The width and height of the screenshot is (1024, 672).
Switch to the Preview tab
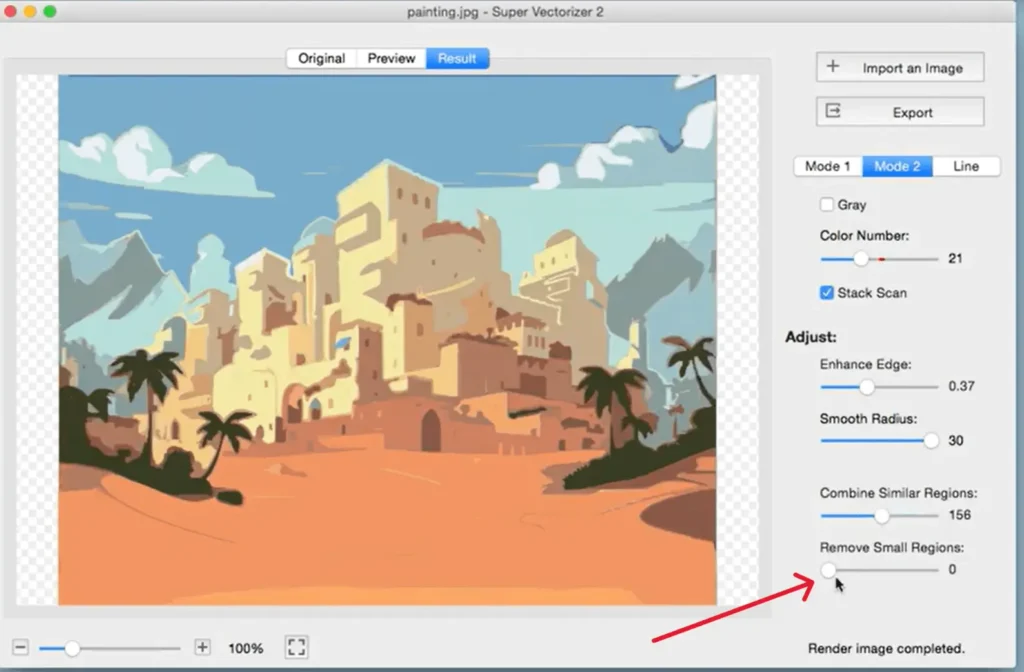390,58
